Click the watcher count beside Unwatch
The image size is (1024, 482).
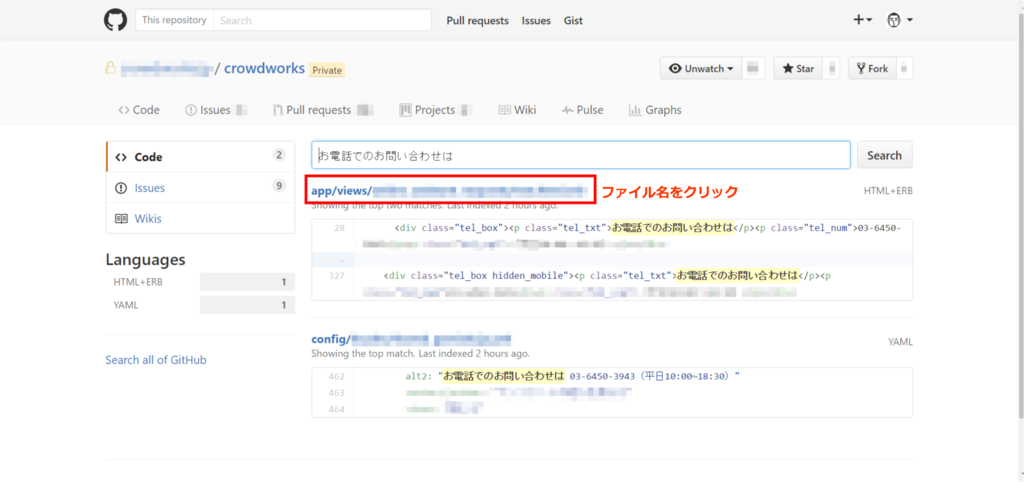[753, 68]
